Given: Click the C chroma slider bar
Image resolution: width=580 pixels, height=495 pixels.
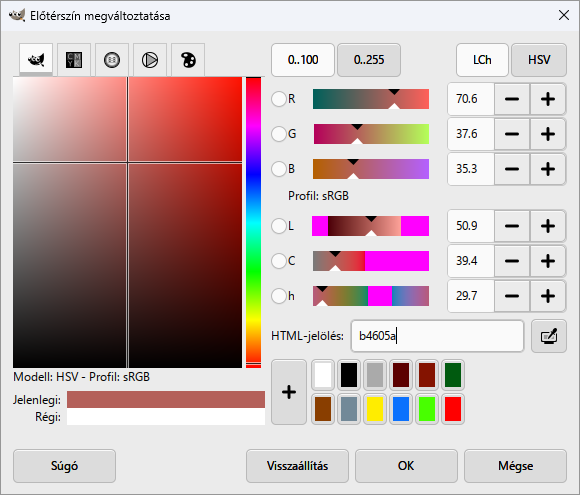Looking at the screenshot, I should [x=371, y=261].
